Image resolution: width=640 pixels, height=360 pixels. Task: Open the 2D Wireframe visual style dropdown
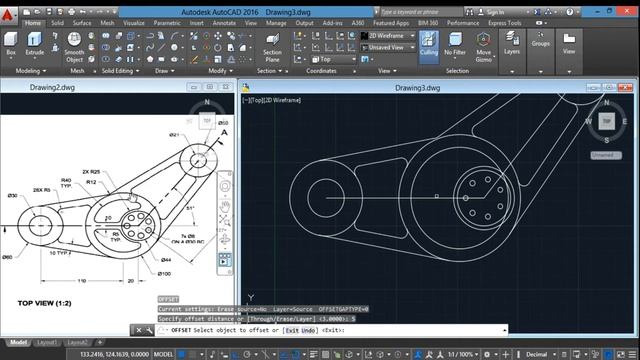click(388, 36)
